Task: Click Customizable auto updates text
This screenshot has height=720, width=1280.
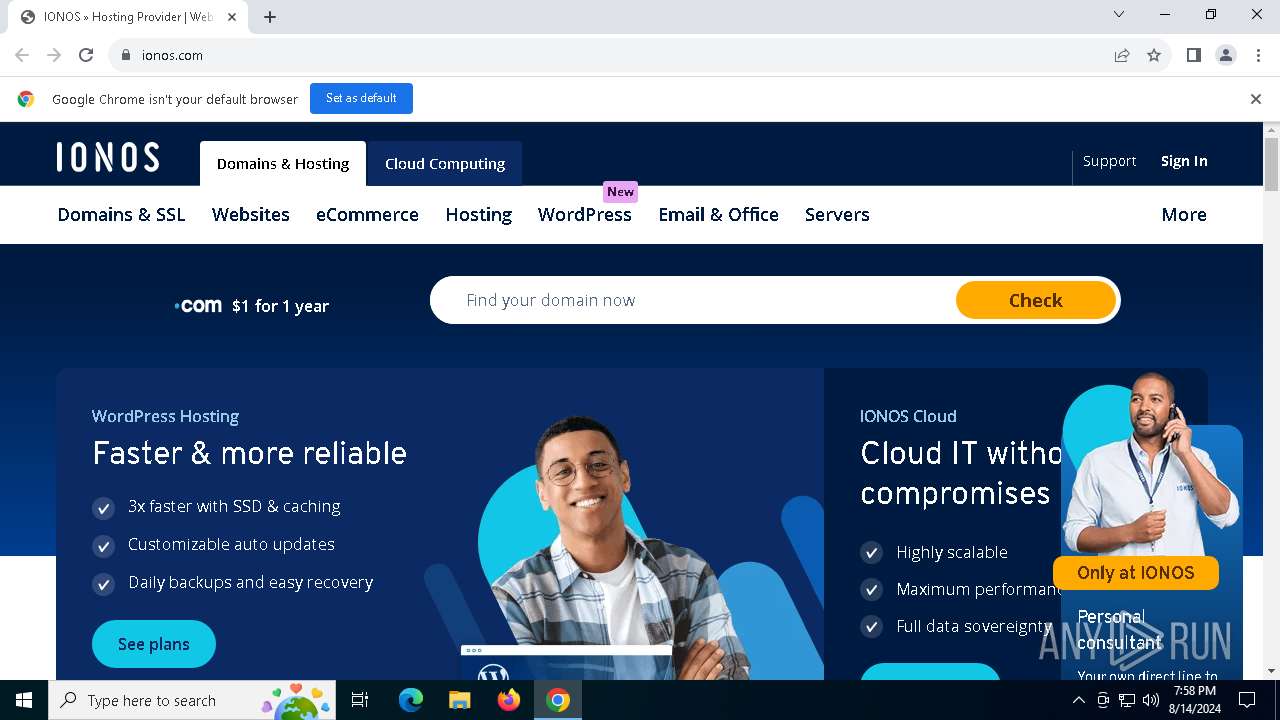Action: [x=231, y=544]
